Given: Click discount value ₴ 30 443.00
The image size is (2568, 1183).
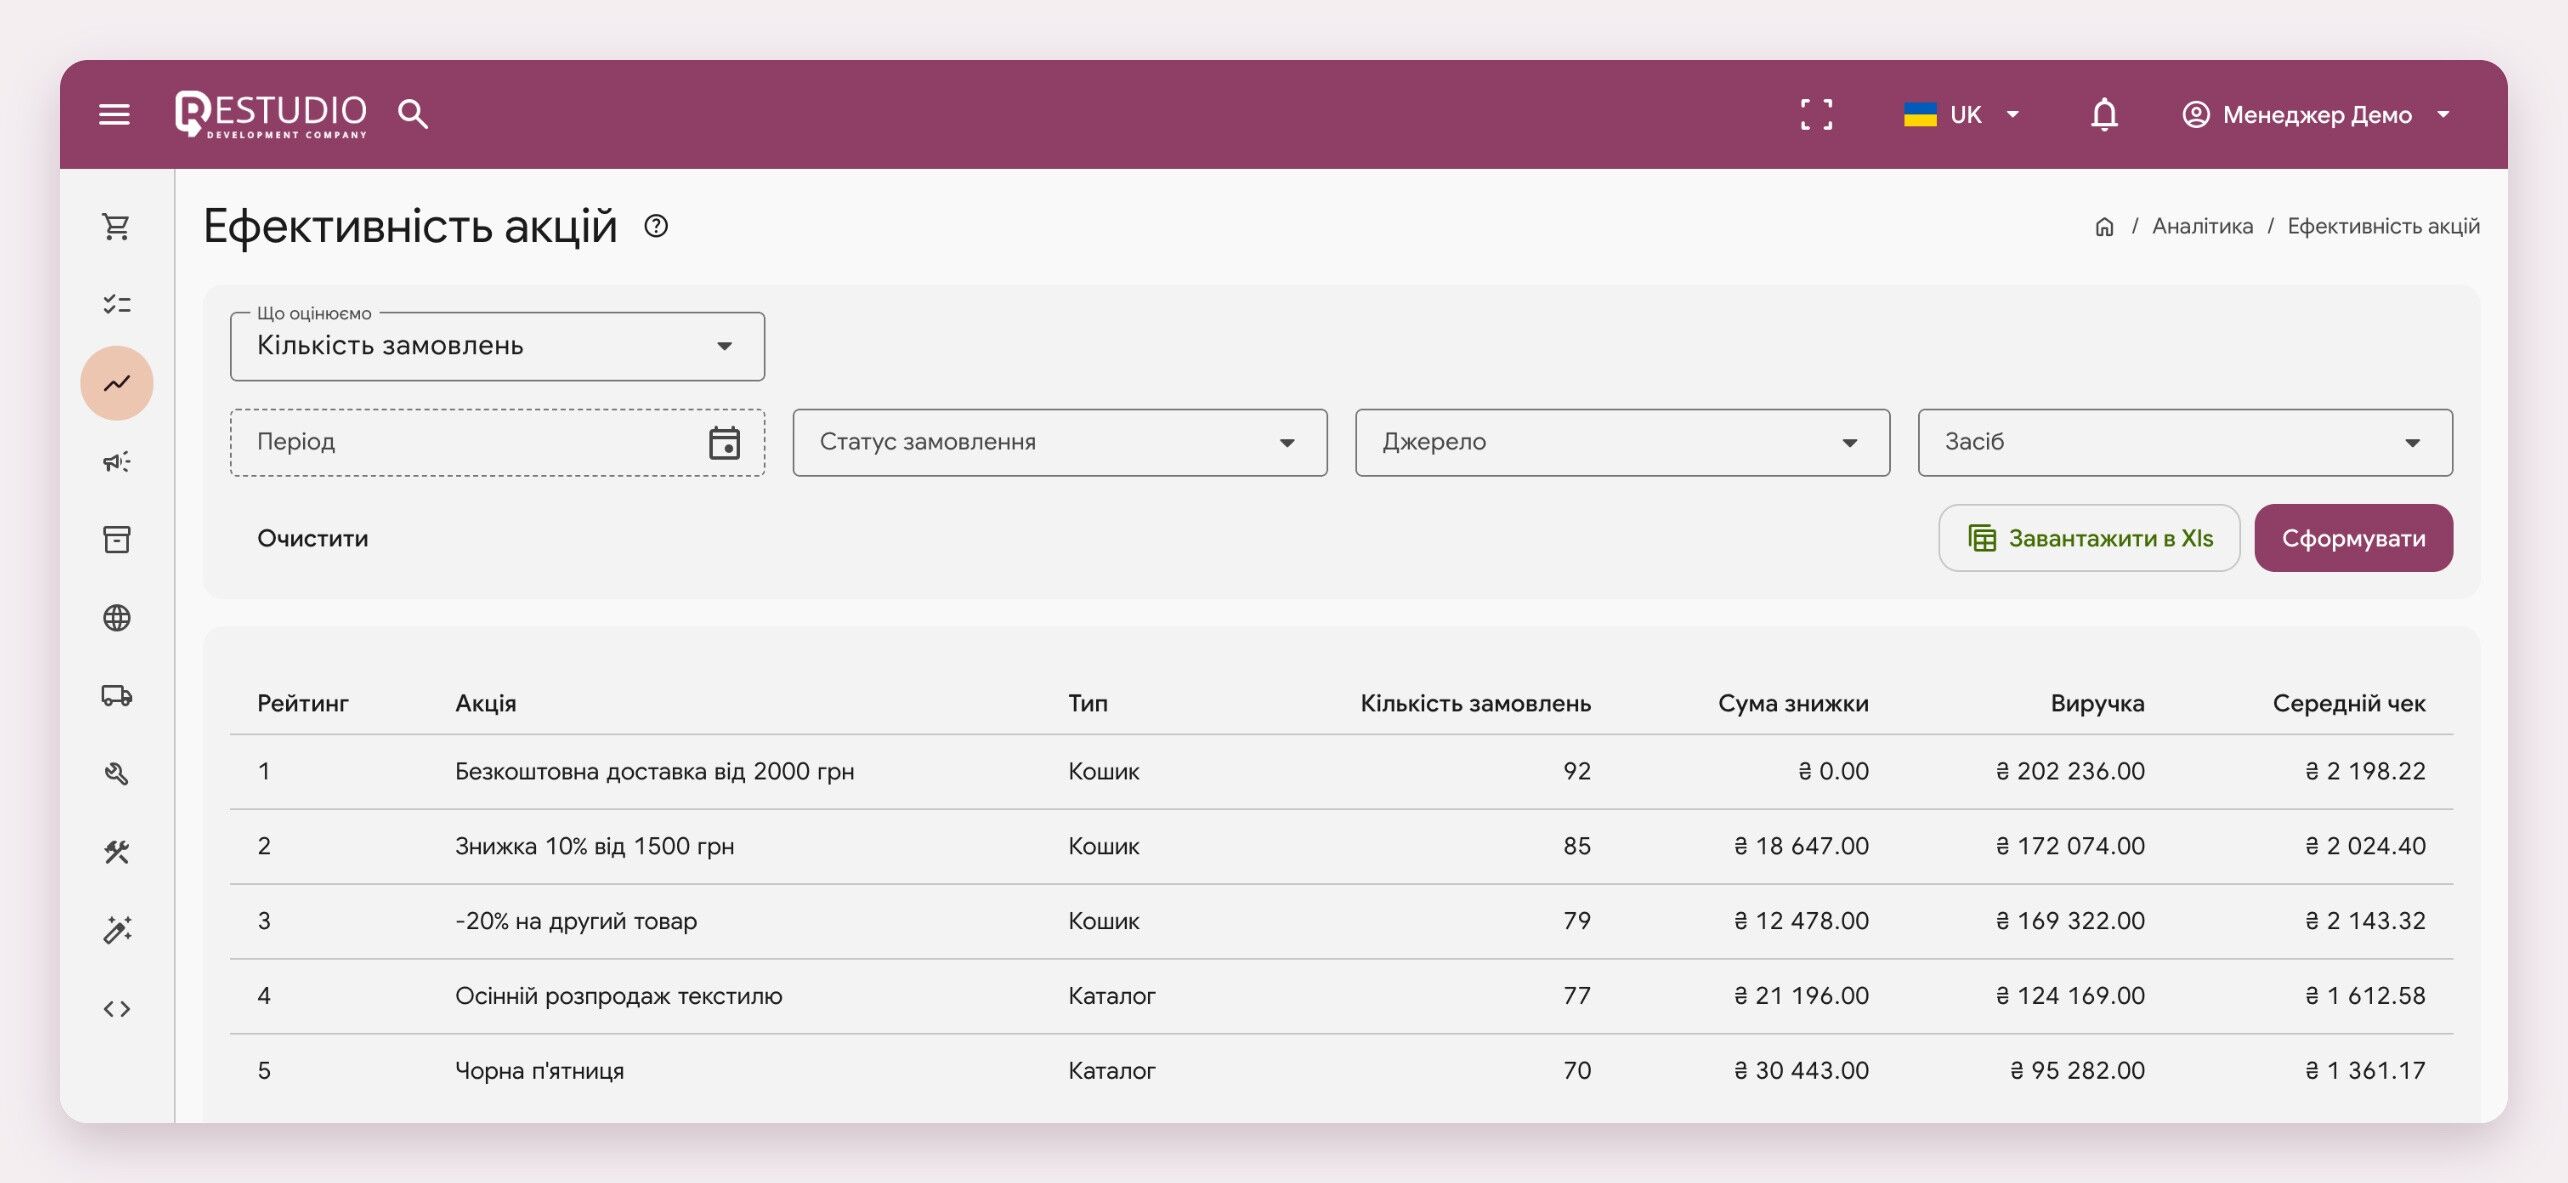Looking at the screenshot, I should (x=1801, y=1071).
